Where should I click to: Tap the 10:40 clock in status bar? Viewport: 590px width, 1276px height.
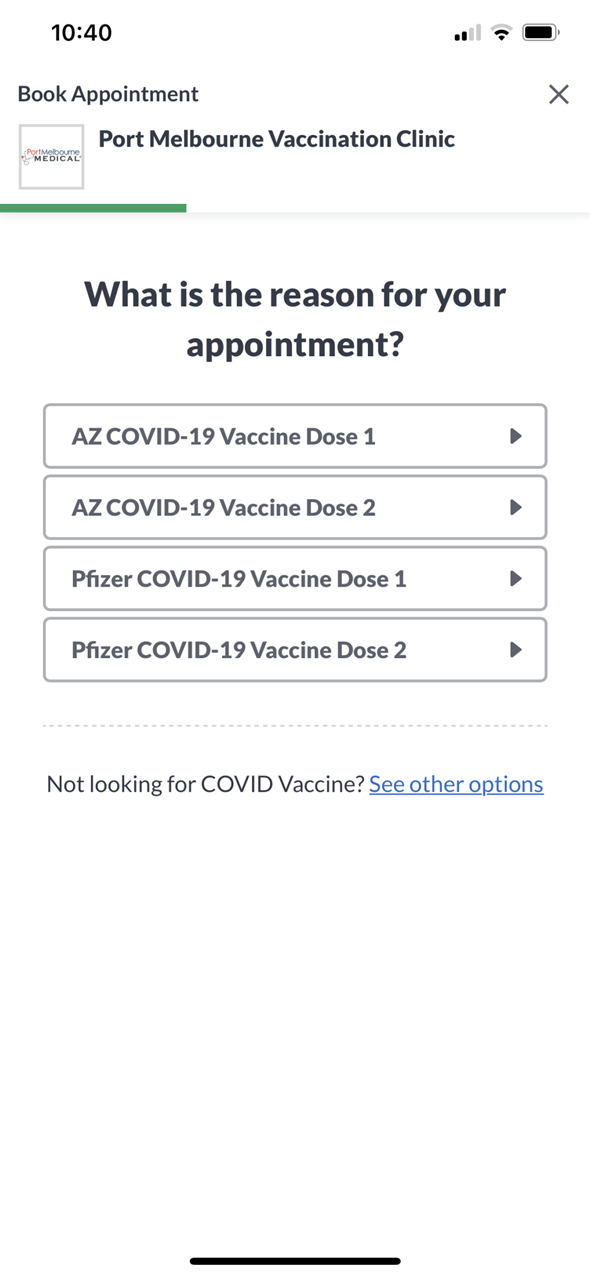(x=81, y=33)
